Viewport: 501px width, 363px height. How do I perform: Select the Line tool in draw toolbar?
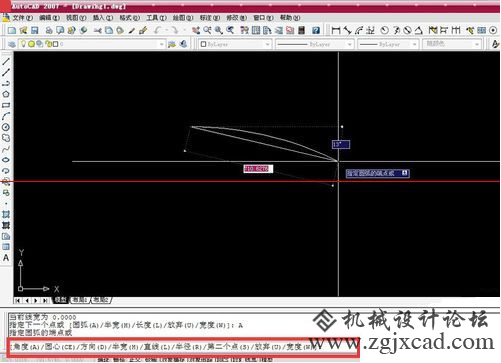coord(6,61)
